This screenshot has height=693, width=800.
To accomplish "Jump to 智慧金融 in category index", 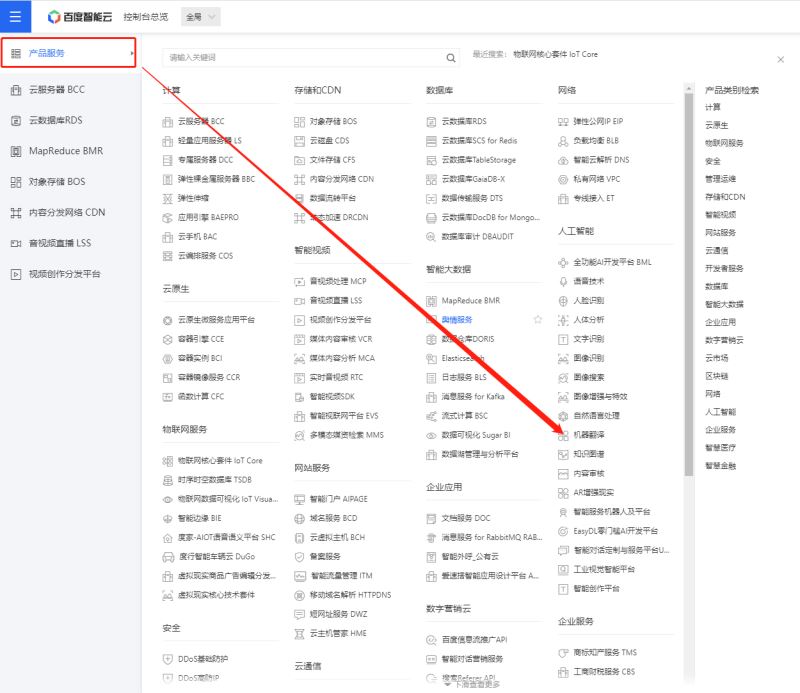I will point(720,465).
